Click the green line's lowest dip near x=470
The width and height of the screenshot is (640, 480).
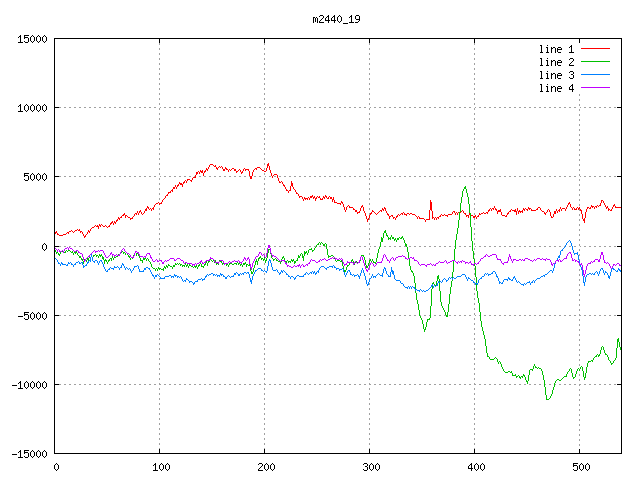tap(548, 399)
